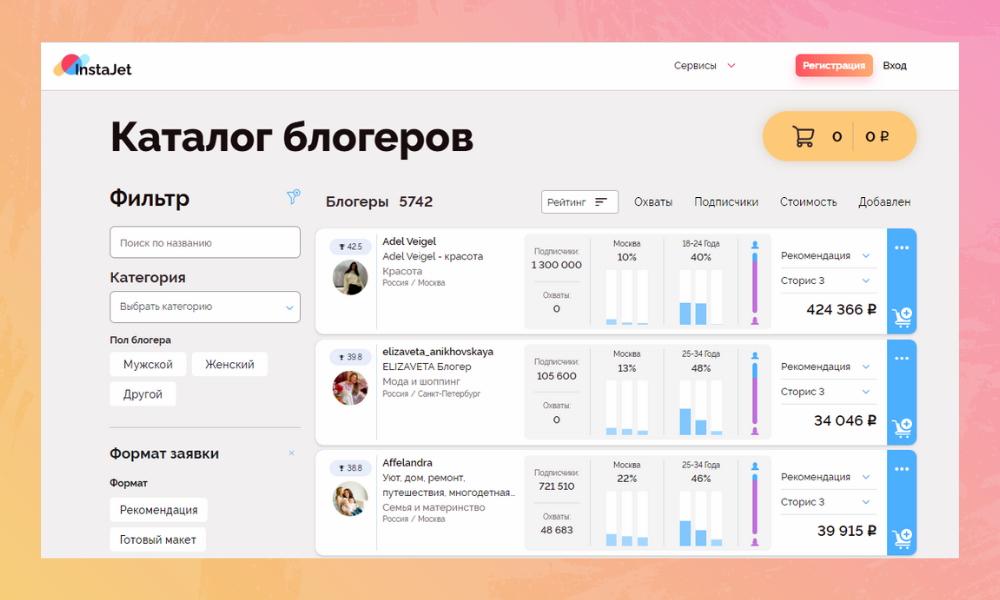The image size is (1000, 600).
Task: Sort bloggers by Охваты
Action: click(x=653, y=202)
